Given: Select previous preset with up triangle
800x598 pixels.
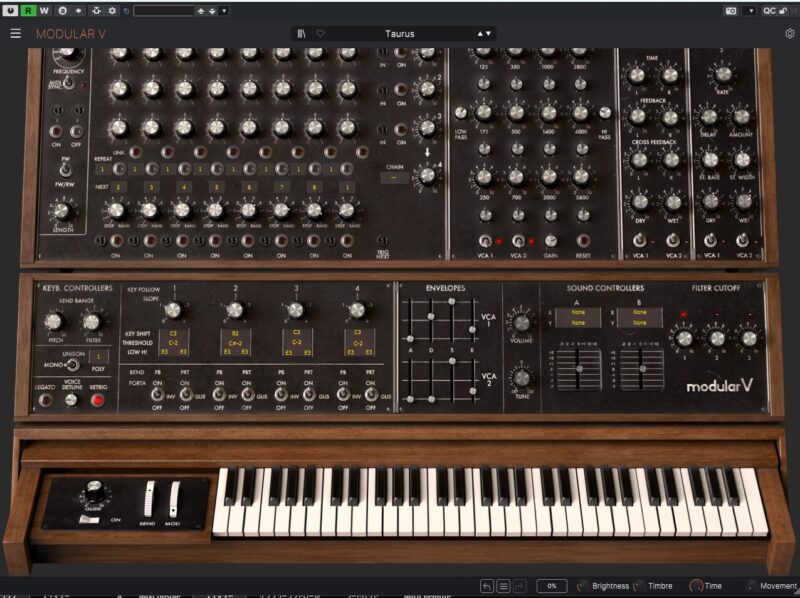Looking at the screenshot, I should (x=480, y=34).
